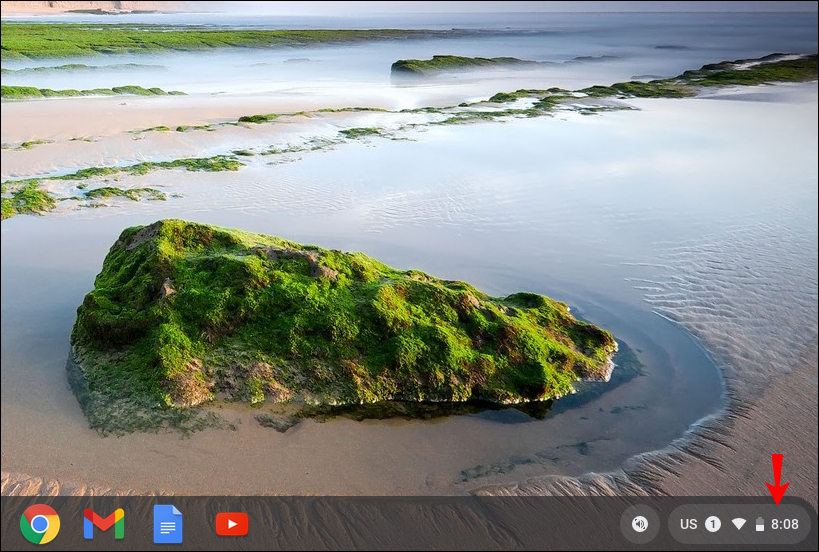This screenshot has height=552, width=819.
Task: Click empty shelf space left of Chrome
Action: point(9,524)
